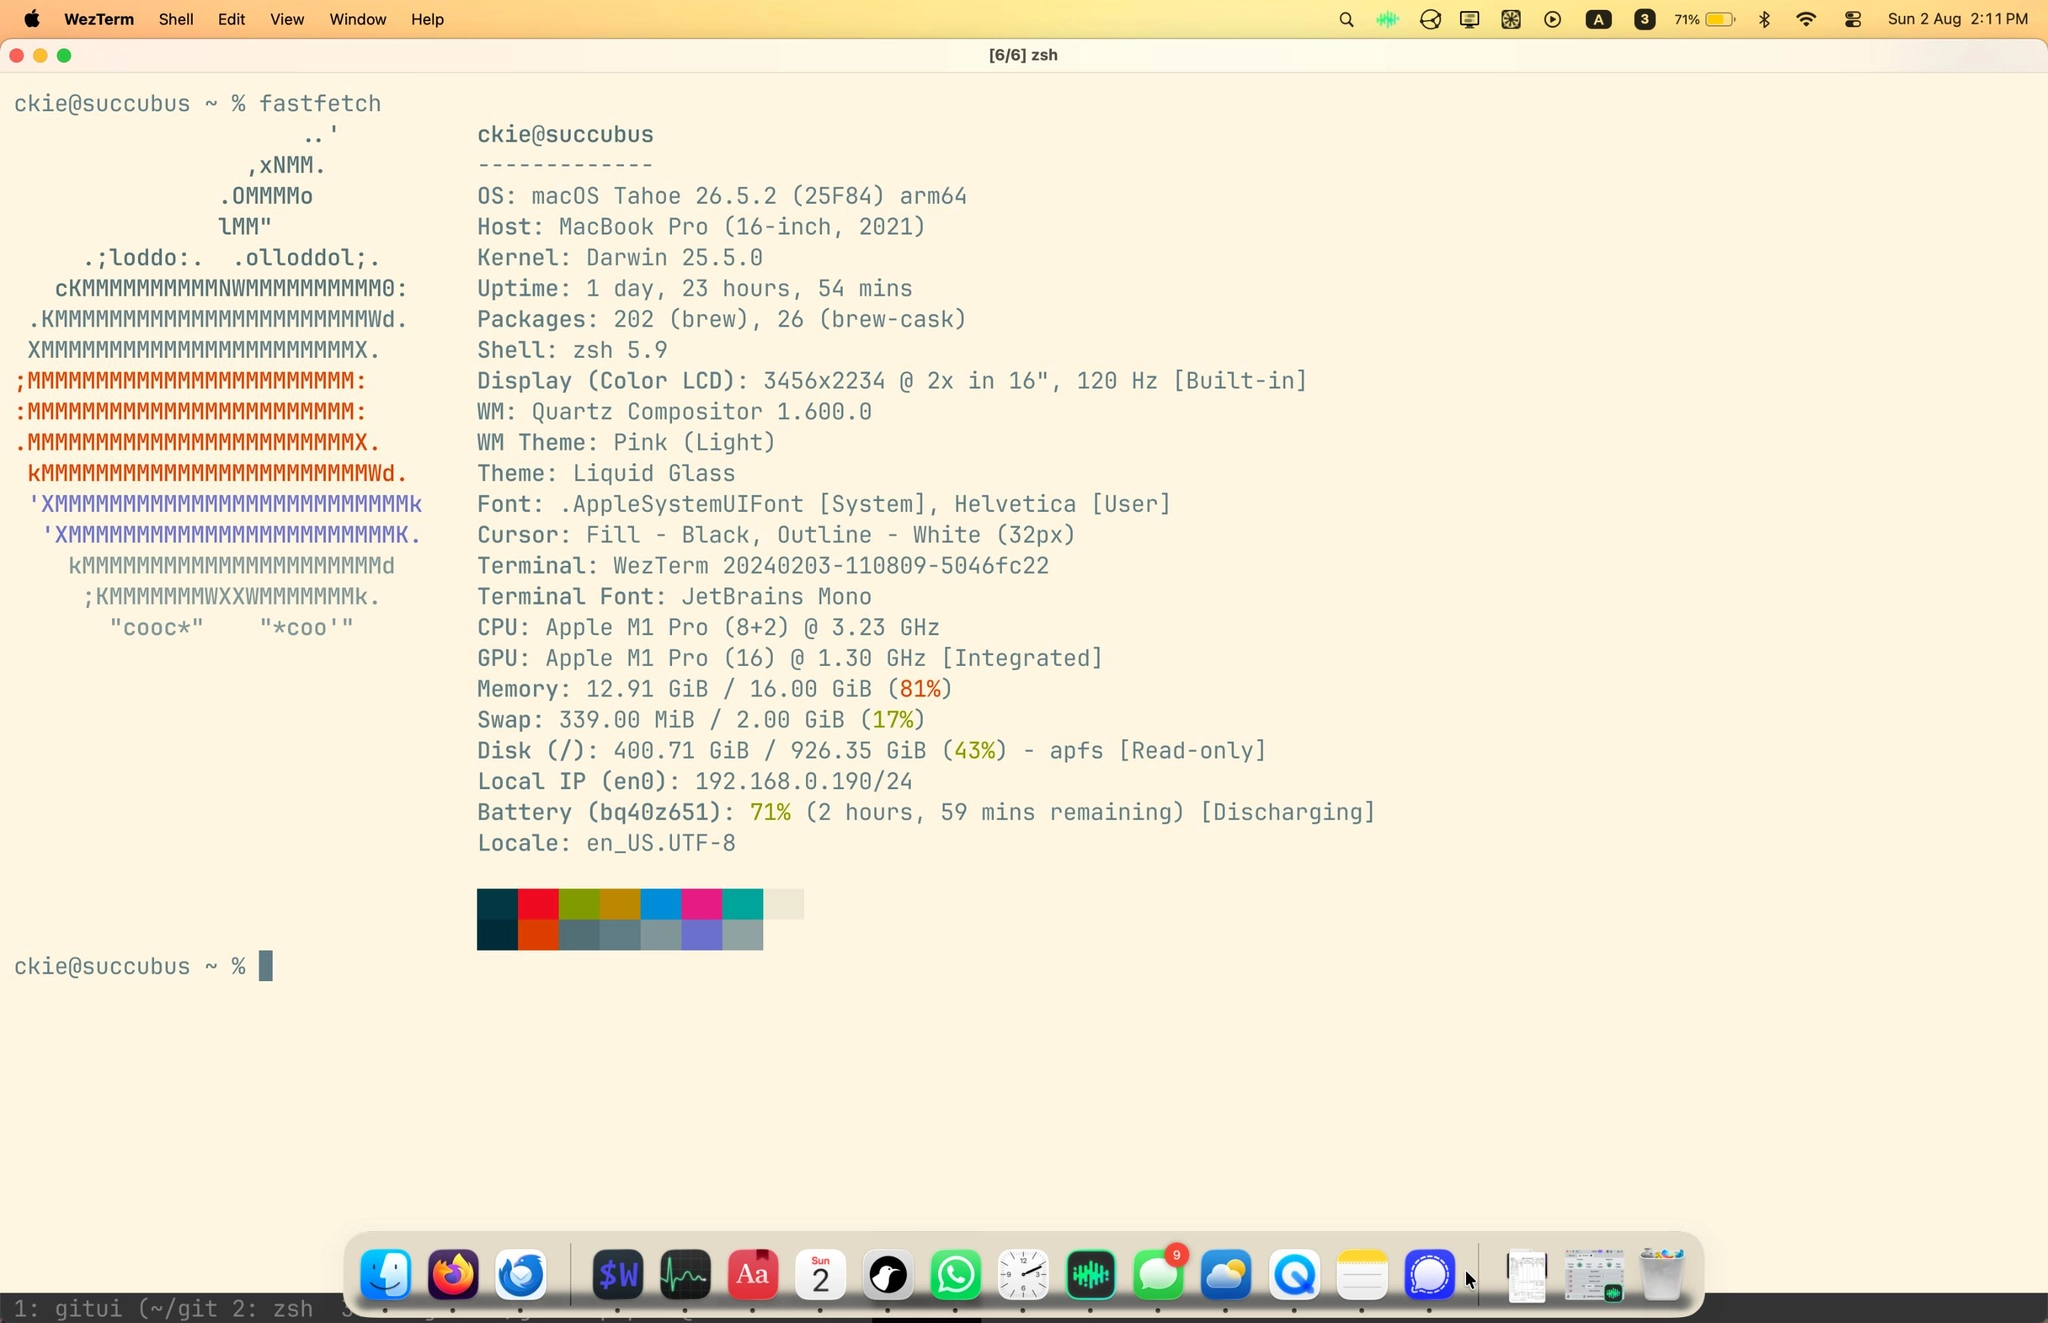The height and width of the screenshot is (1323, 2048).
Task: Launch WhatsApp from the dock
Action: (x=956, y=1275)
